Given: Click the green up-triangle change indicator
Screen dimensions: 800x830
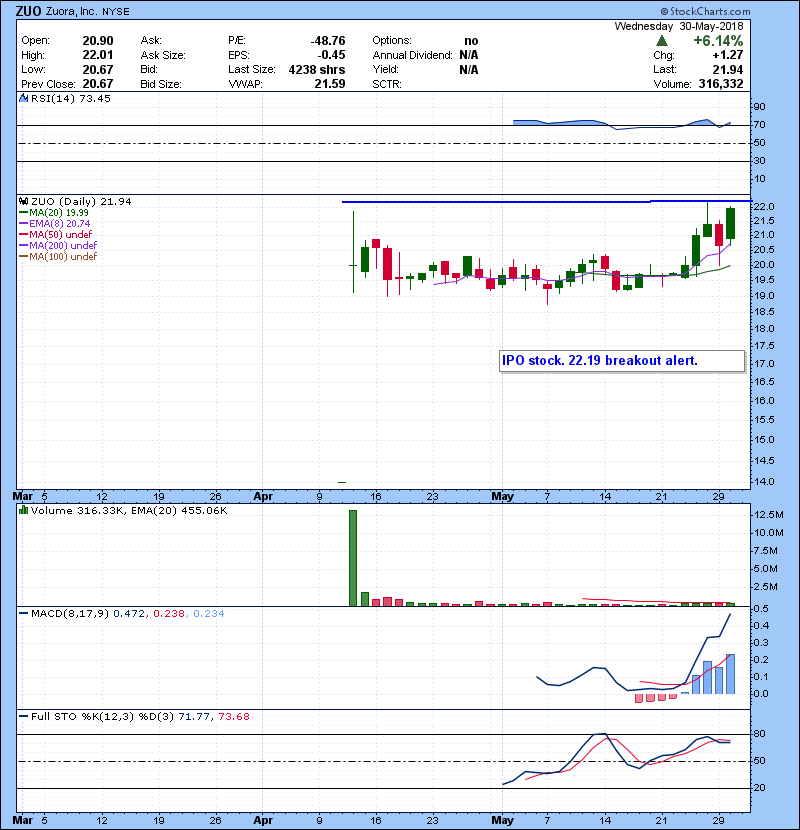Looking at the screenshot, I should pos(661,41).
